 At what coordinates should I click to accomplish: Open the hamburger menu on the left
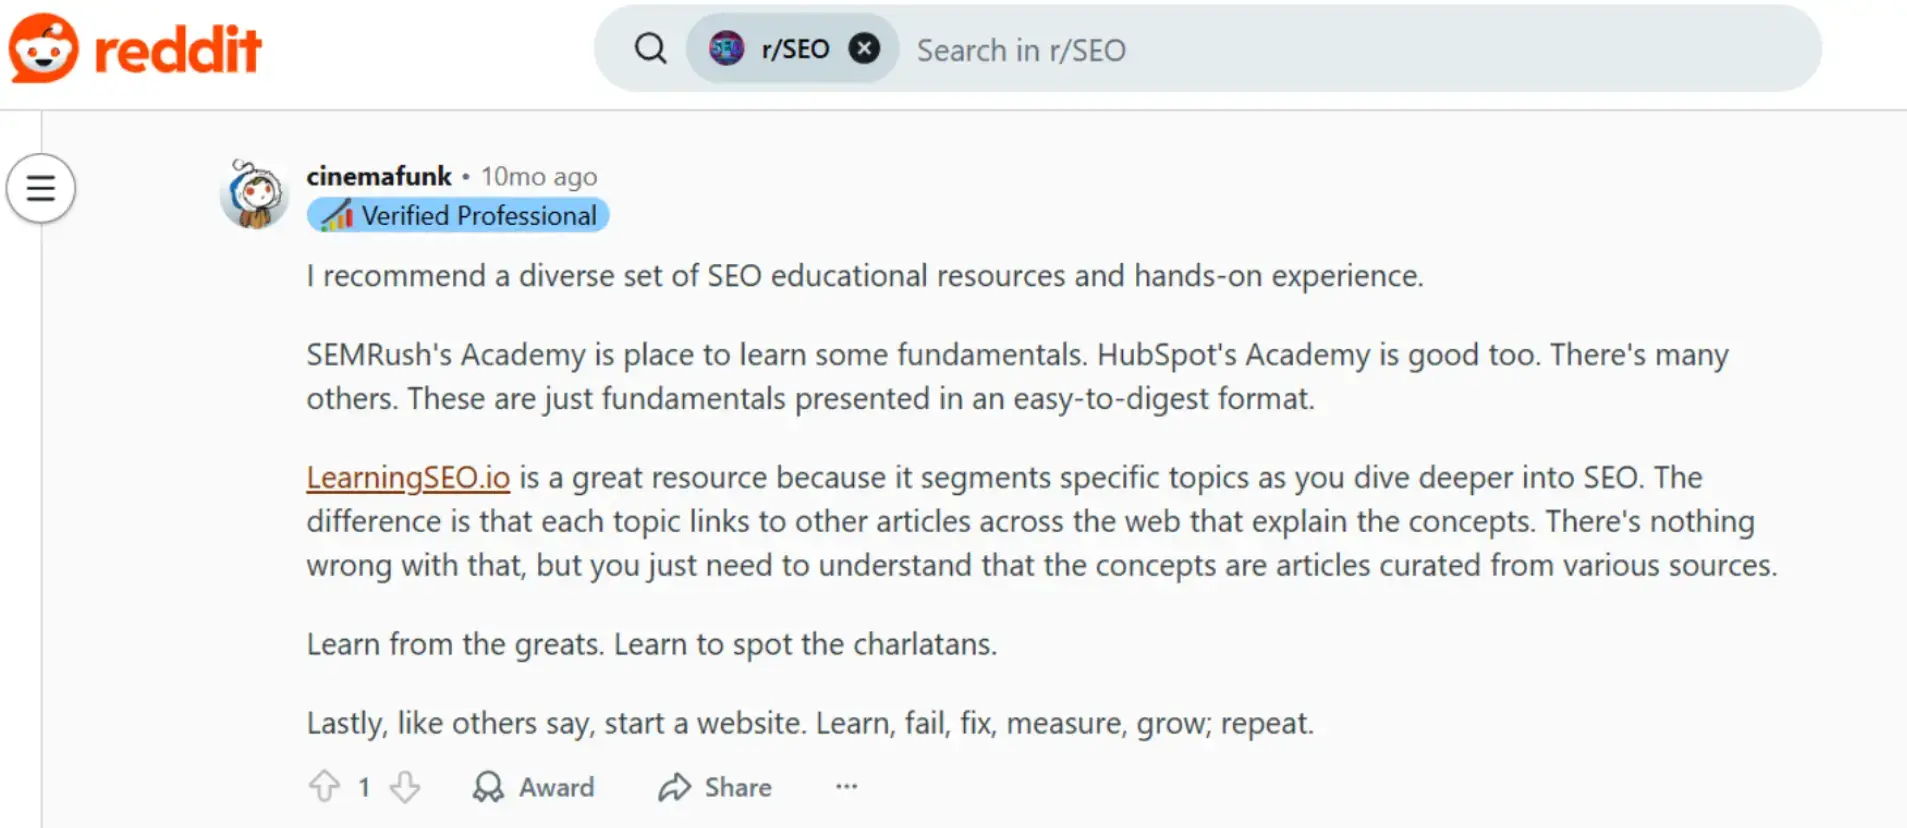(40, 188)
